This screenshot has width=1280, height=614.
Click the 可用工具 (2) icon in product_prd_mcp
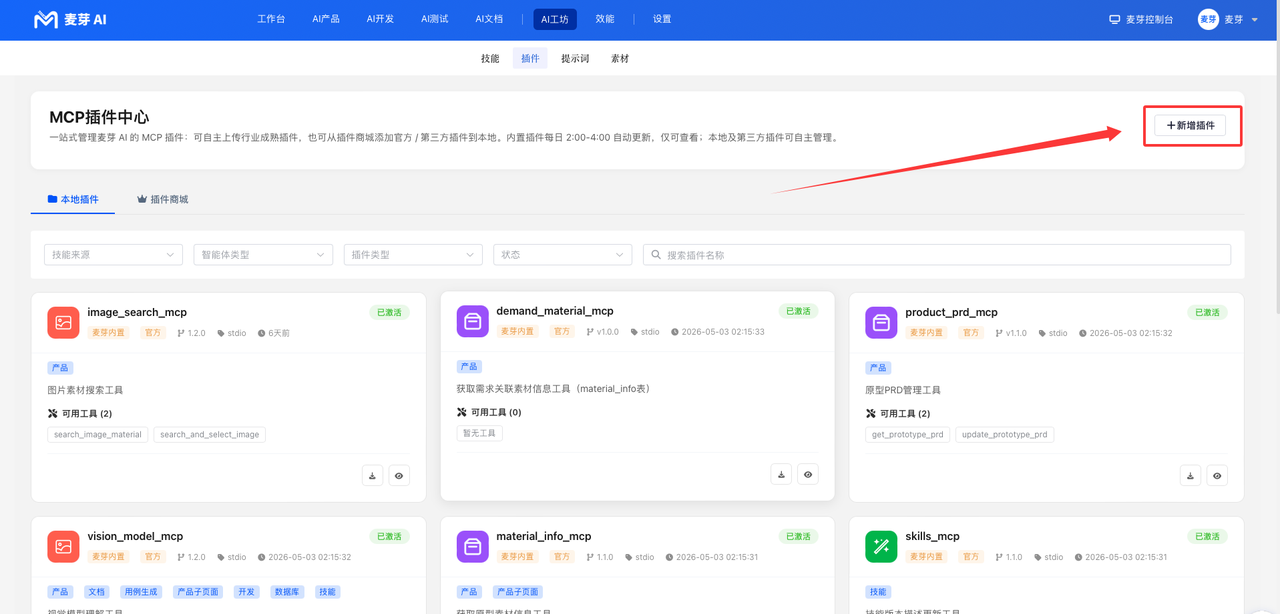pos(871,413)
